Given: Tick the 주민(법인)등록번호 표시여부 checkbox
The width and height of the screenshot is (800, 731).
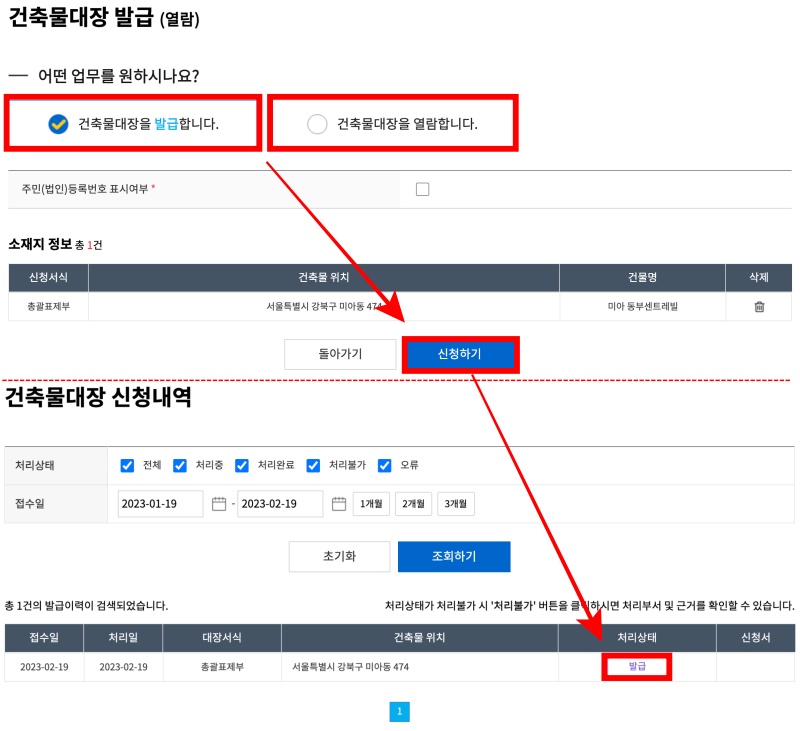Looking at the screenshot, I should pyautogui.click(x=422, y=189).
